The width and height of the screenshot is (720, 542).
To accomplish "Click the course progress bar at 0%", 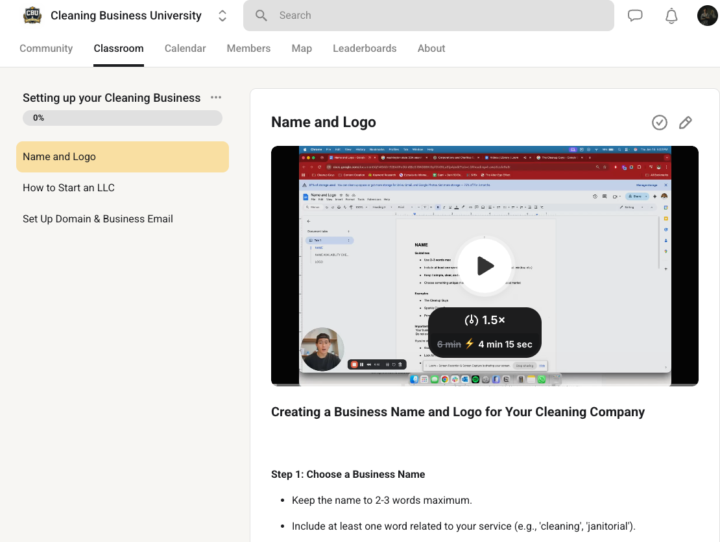I will pyautogui.click(x=122, y=118).
